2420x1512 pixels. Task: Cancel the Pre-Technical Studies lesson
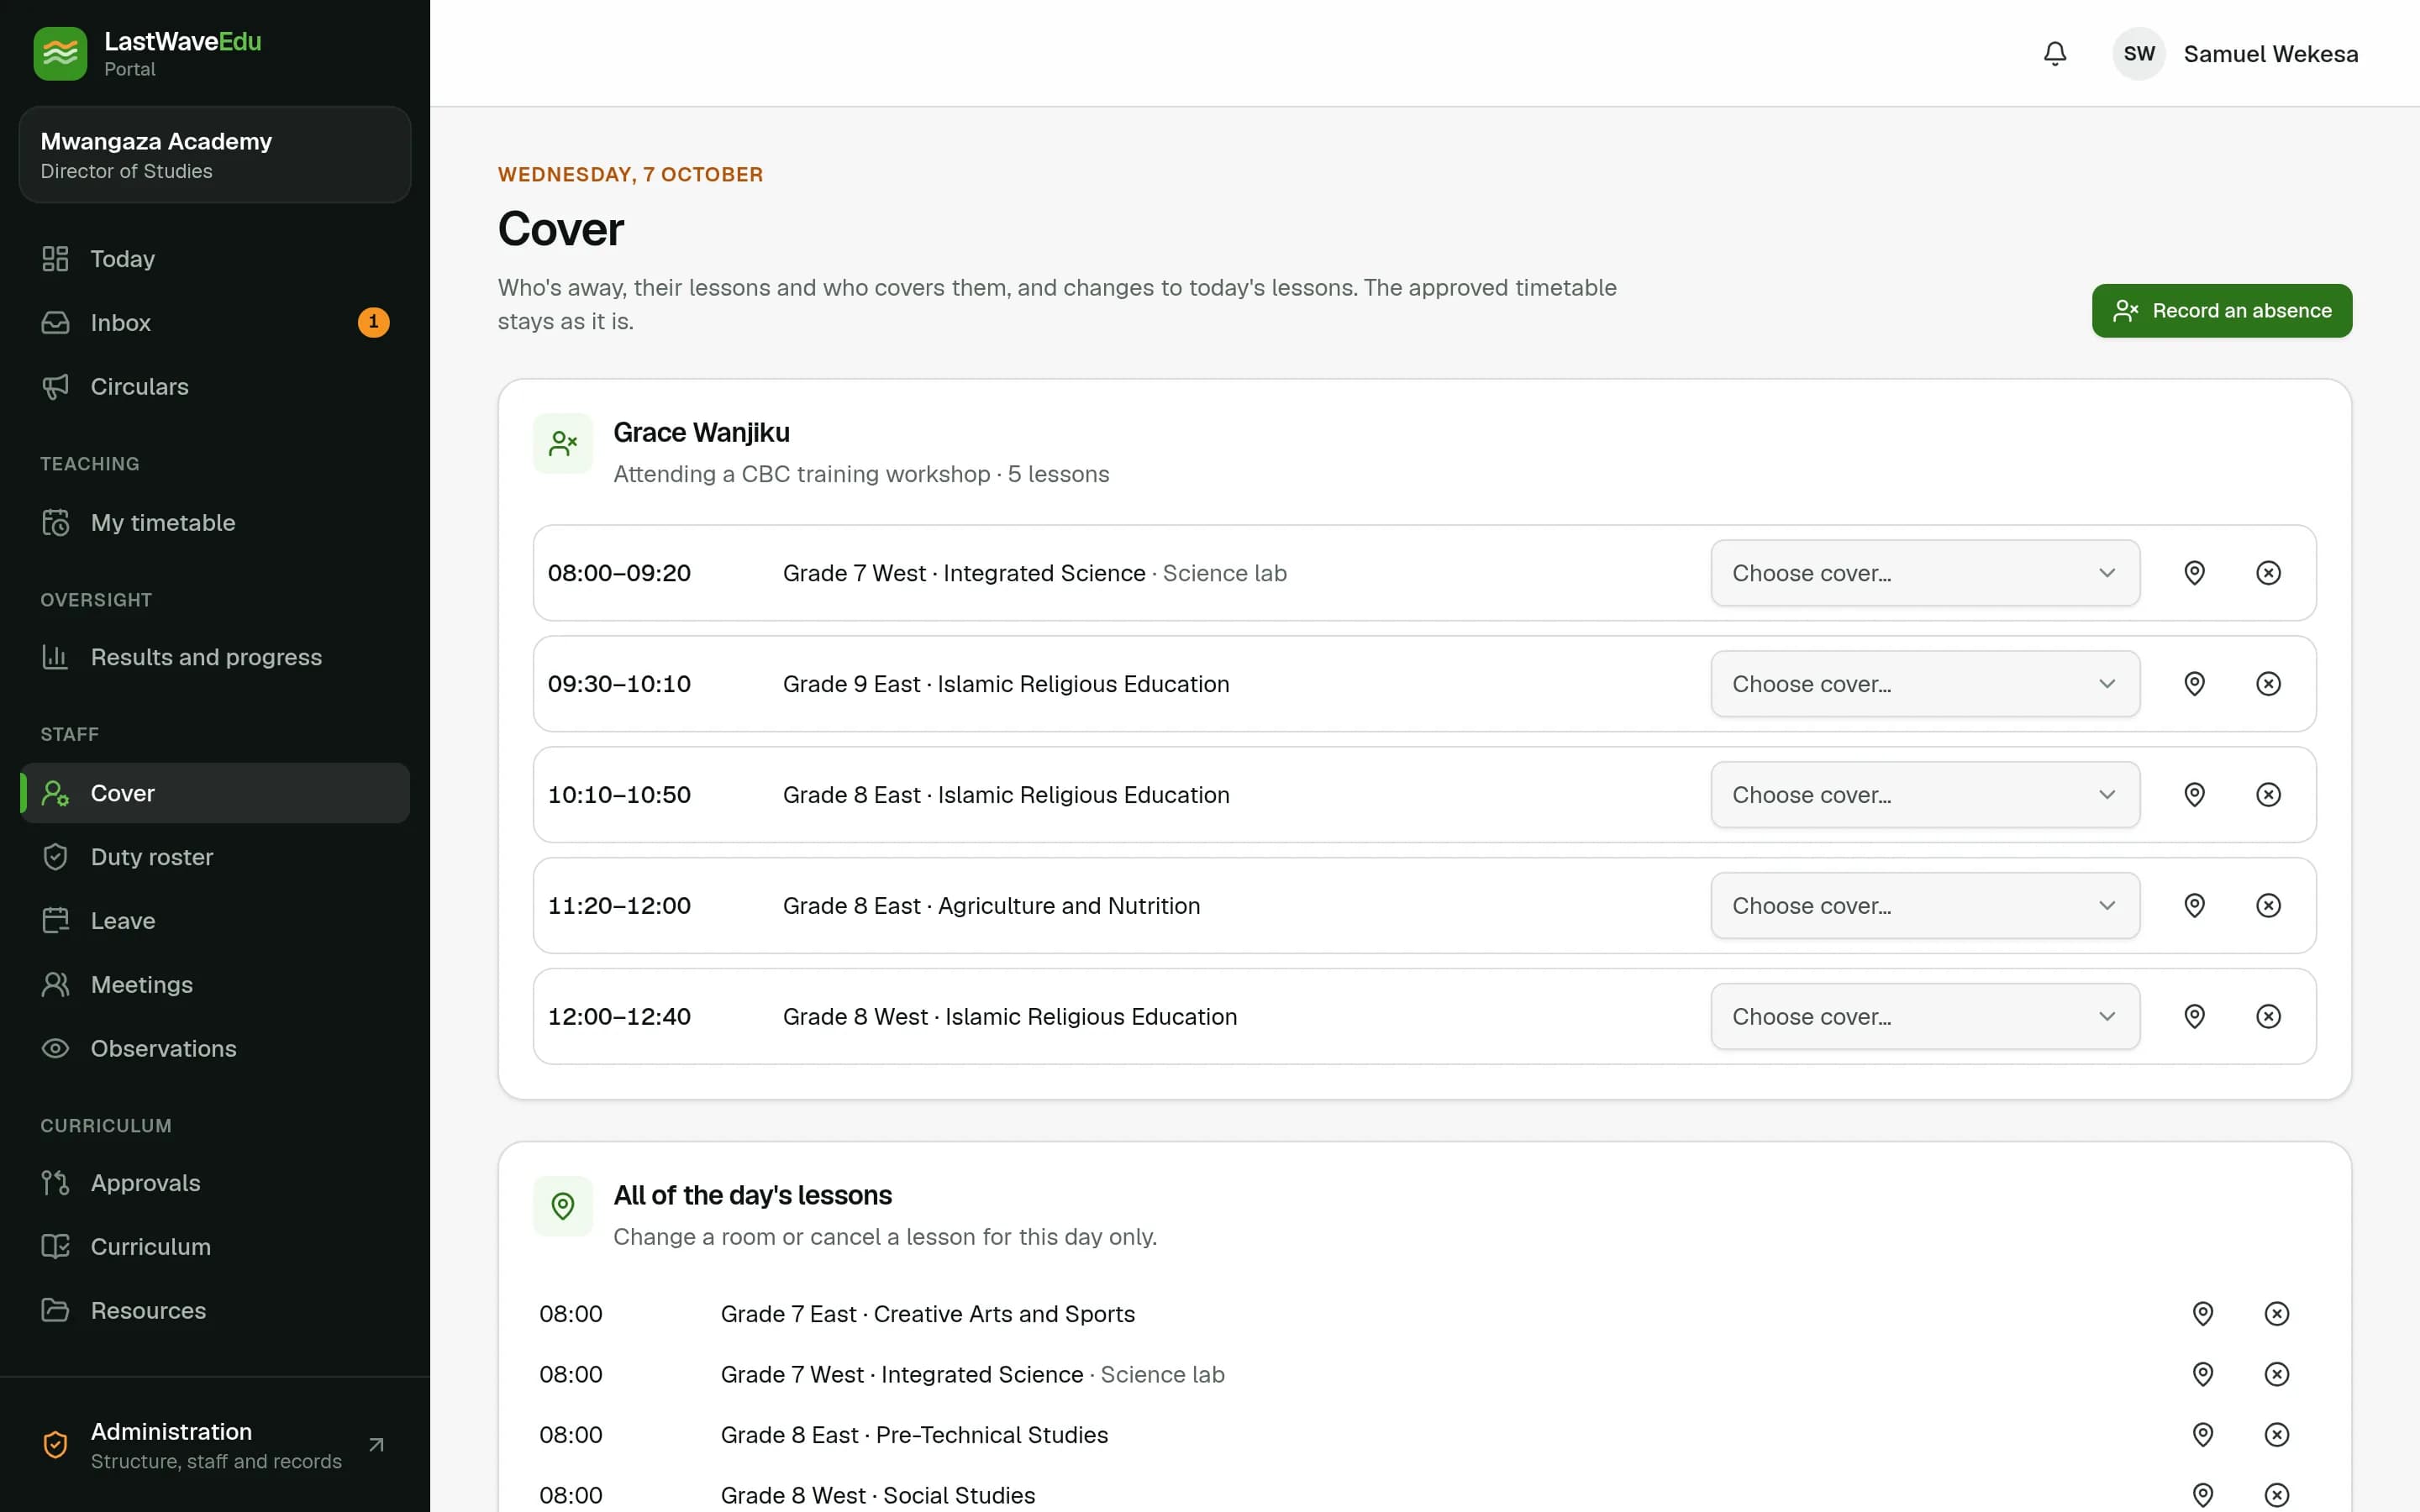point(2276,1435)
